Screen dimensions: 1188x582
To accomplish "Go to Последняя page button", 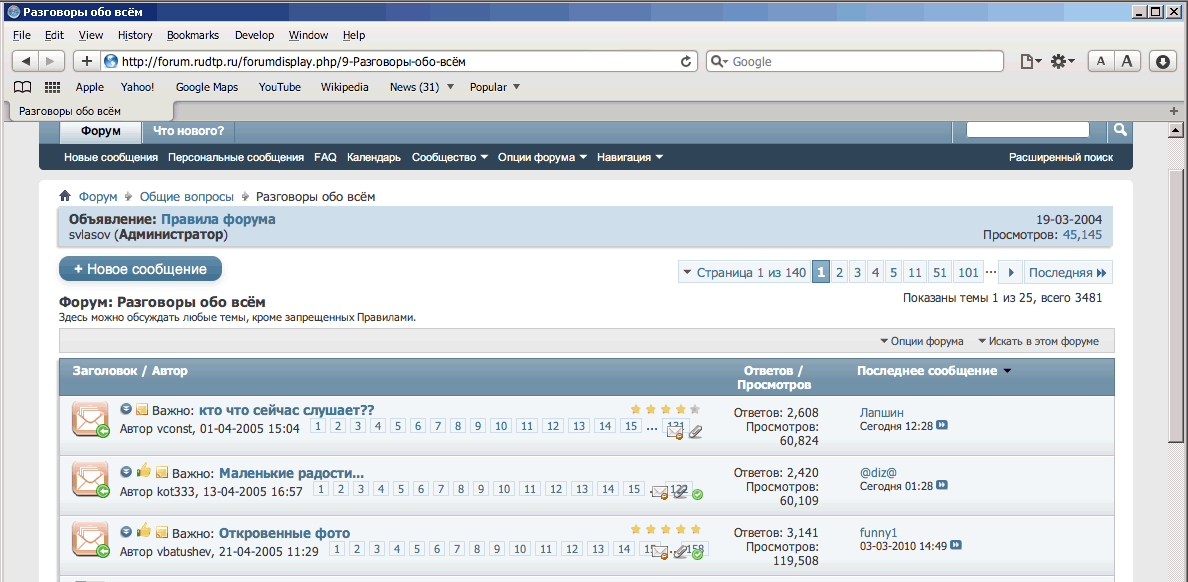I will click(x=1068, y=272).
